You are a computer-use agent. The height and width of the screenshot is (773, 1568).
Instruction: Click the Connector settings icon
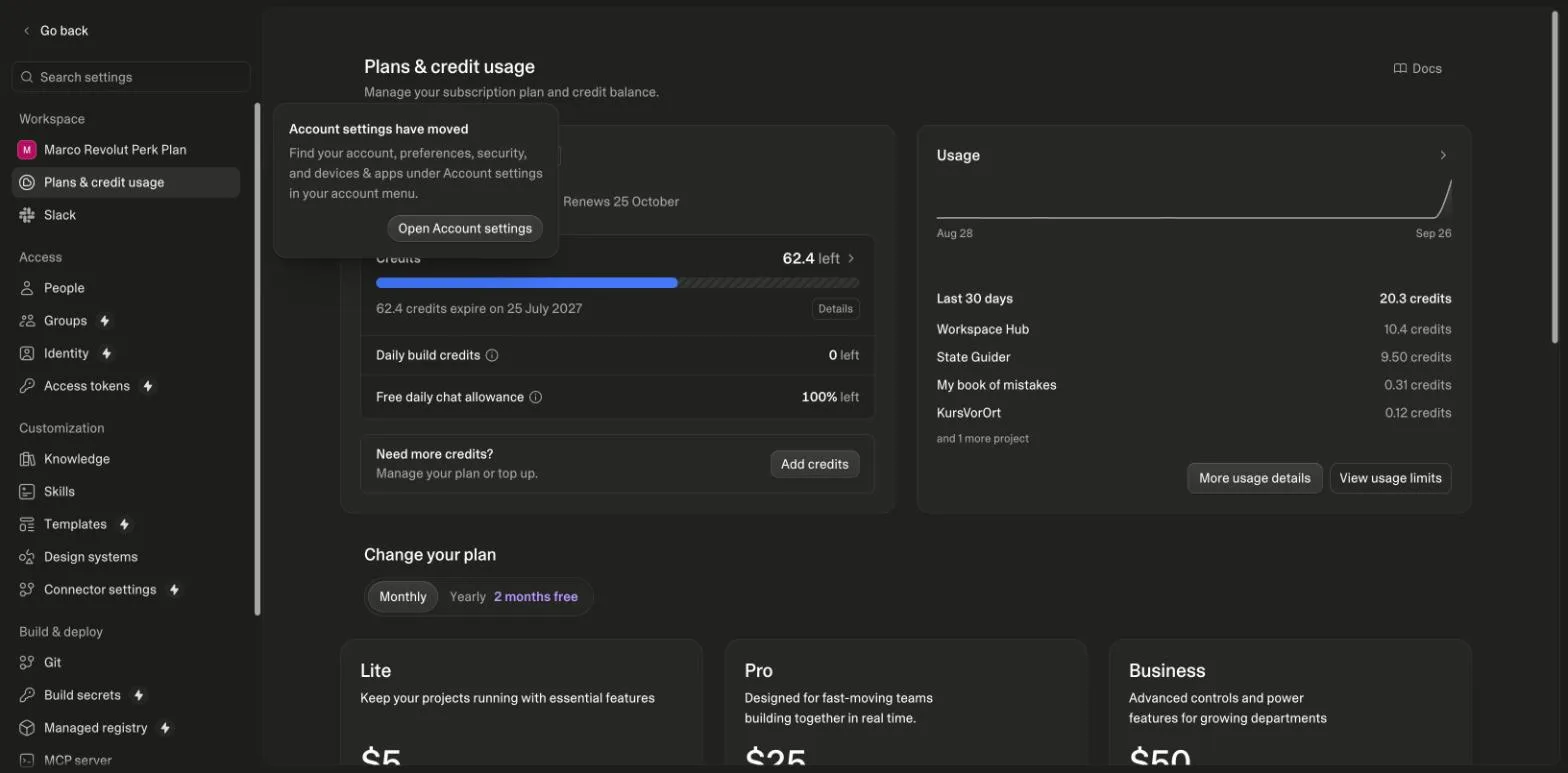tap(27, 590)
